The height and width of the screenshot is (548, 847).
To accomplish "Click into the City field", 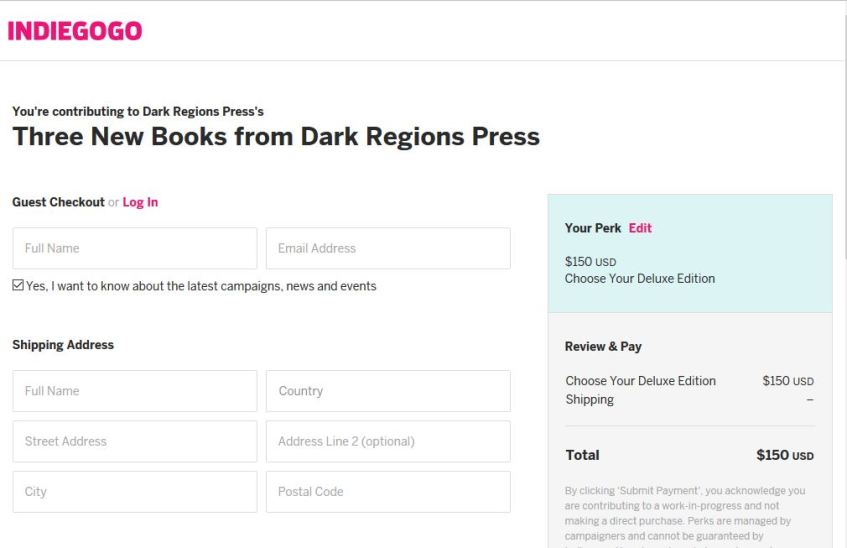I will click(135, 492).
